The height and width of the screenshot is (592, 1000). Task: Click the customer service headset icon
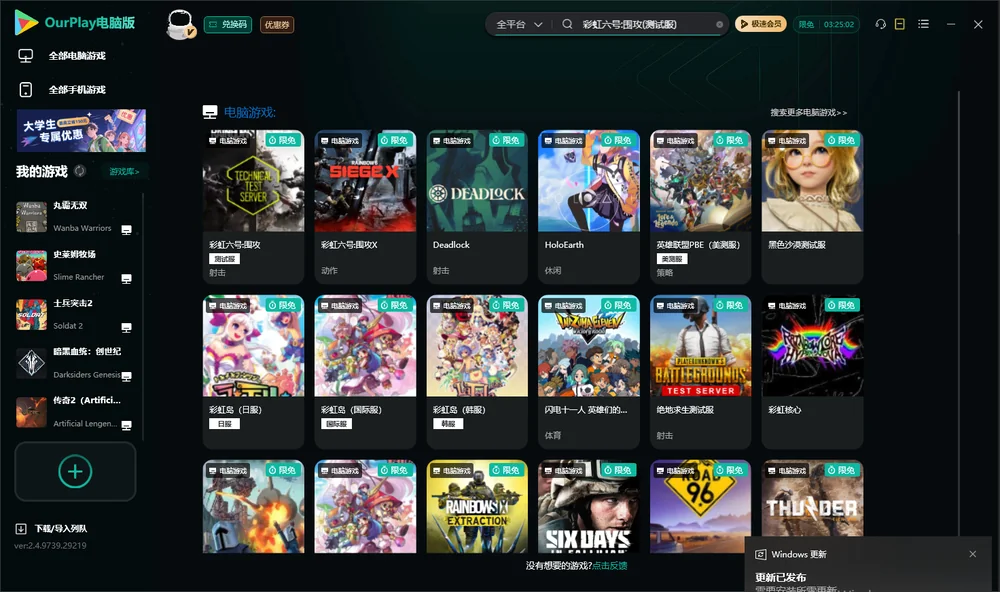tap(881, 24)
